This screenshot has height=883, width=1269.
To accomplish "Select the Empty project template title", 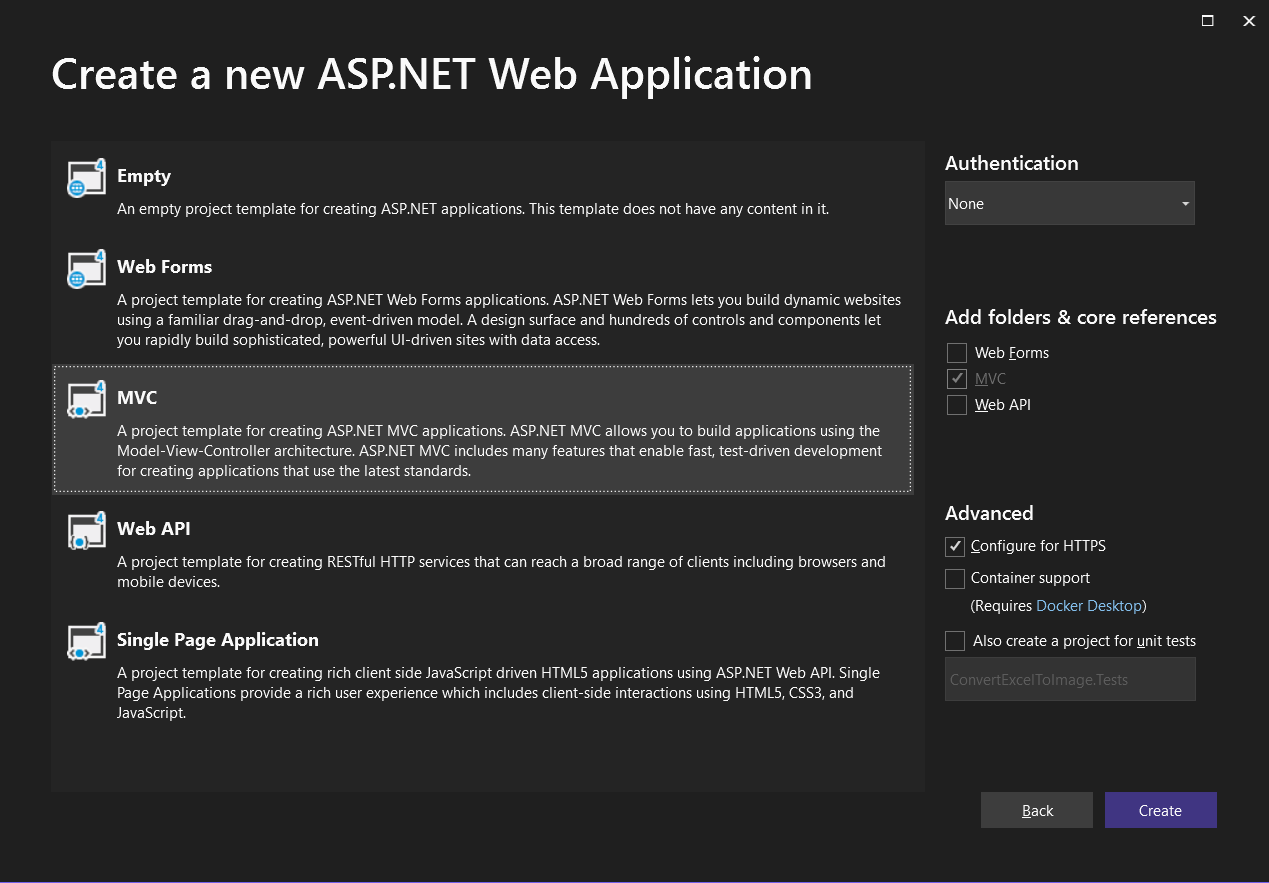I will pyautogui.click(x=144, y=176).
